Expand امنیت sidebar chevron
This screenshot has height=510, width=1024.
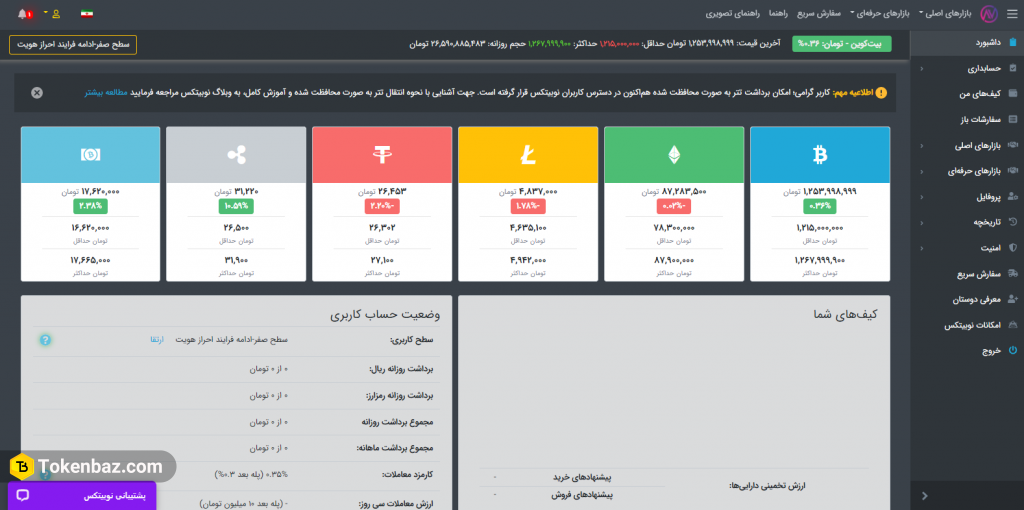tap(921, 249)
